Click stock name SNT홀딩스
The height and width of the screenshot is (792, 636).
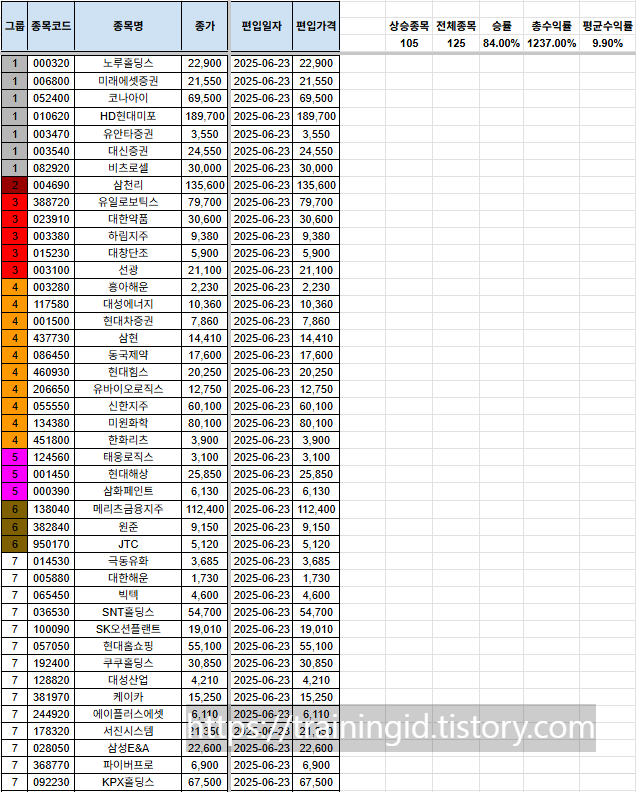click(x=128, y=612)
